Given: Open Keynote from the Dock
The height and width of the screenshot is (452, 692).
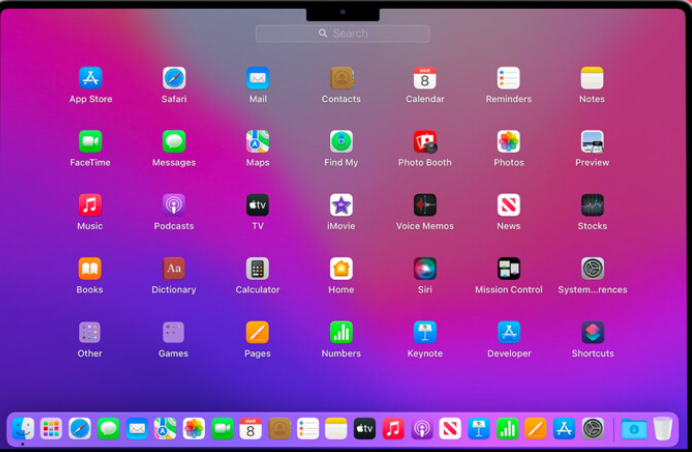Looking at the screenshot, I should pos(479,429).
